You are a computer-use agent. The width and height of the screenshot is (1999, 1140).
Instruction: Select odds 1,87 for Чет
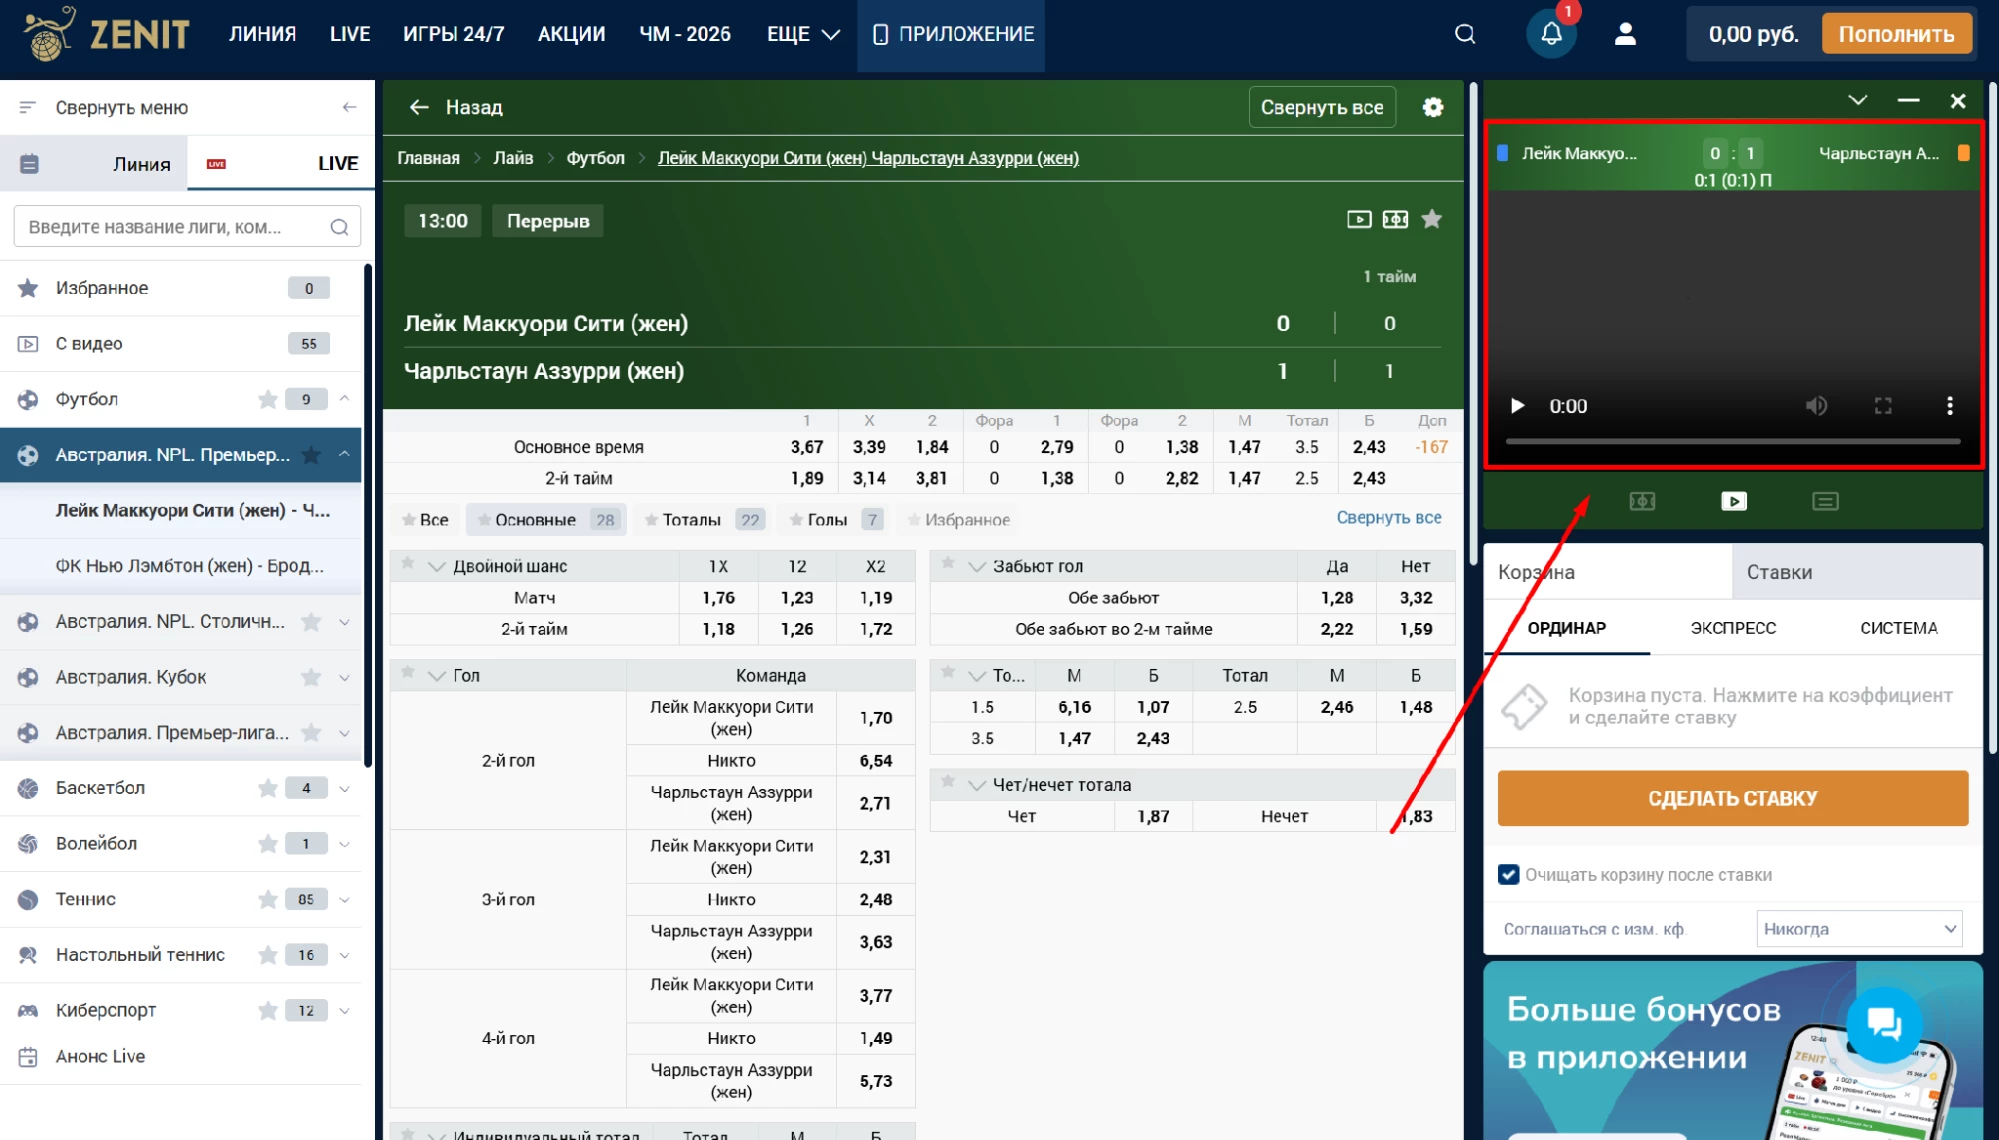click(1153, 817)
